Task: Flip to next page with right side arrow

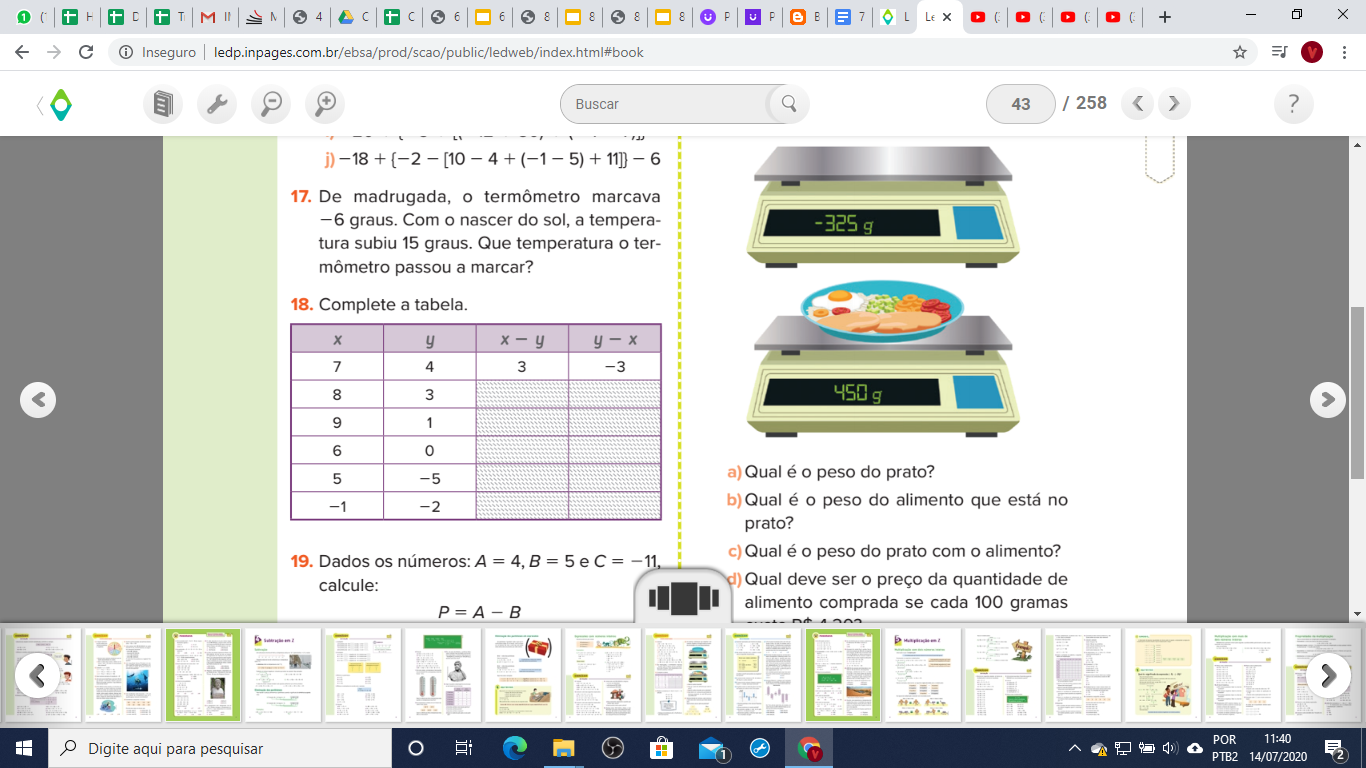Action: (x=1327, y=400)
